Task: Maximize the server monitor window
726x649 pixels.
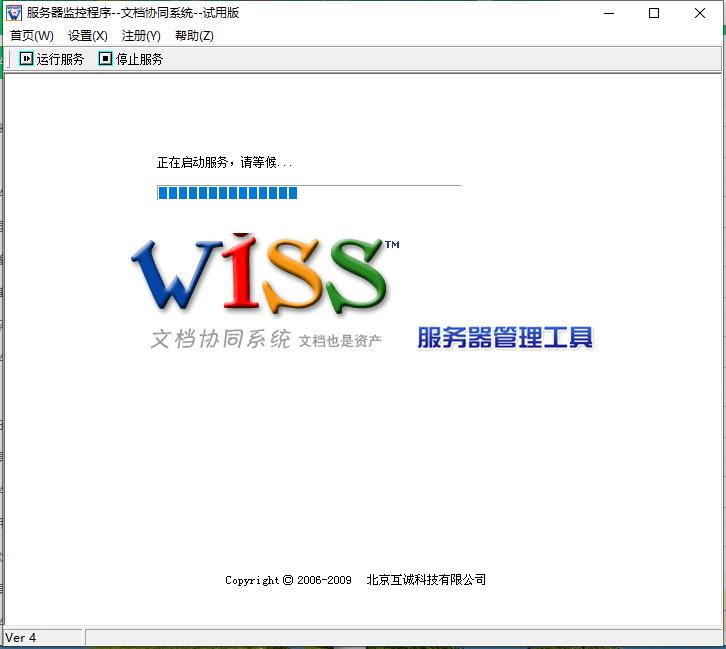Action: 654,13
